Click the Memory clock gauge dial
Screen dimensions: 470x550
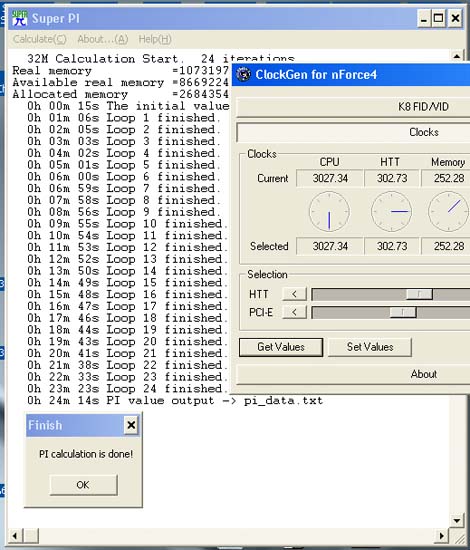tap(449, 212)
